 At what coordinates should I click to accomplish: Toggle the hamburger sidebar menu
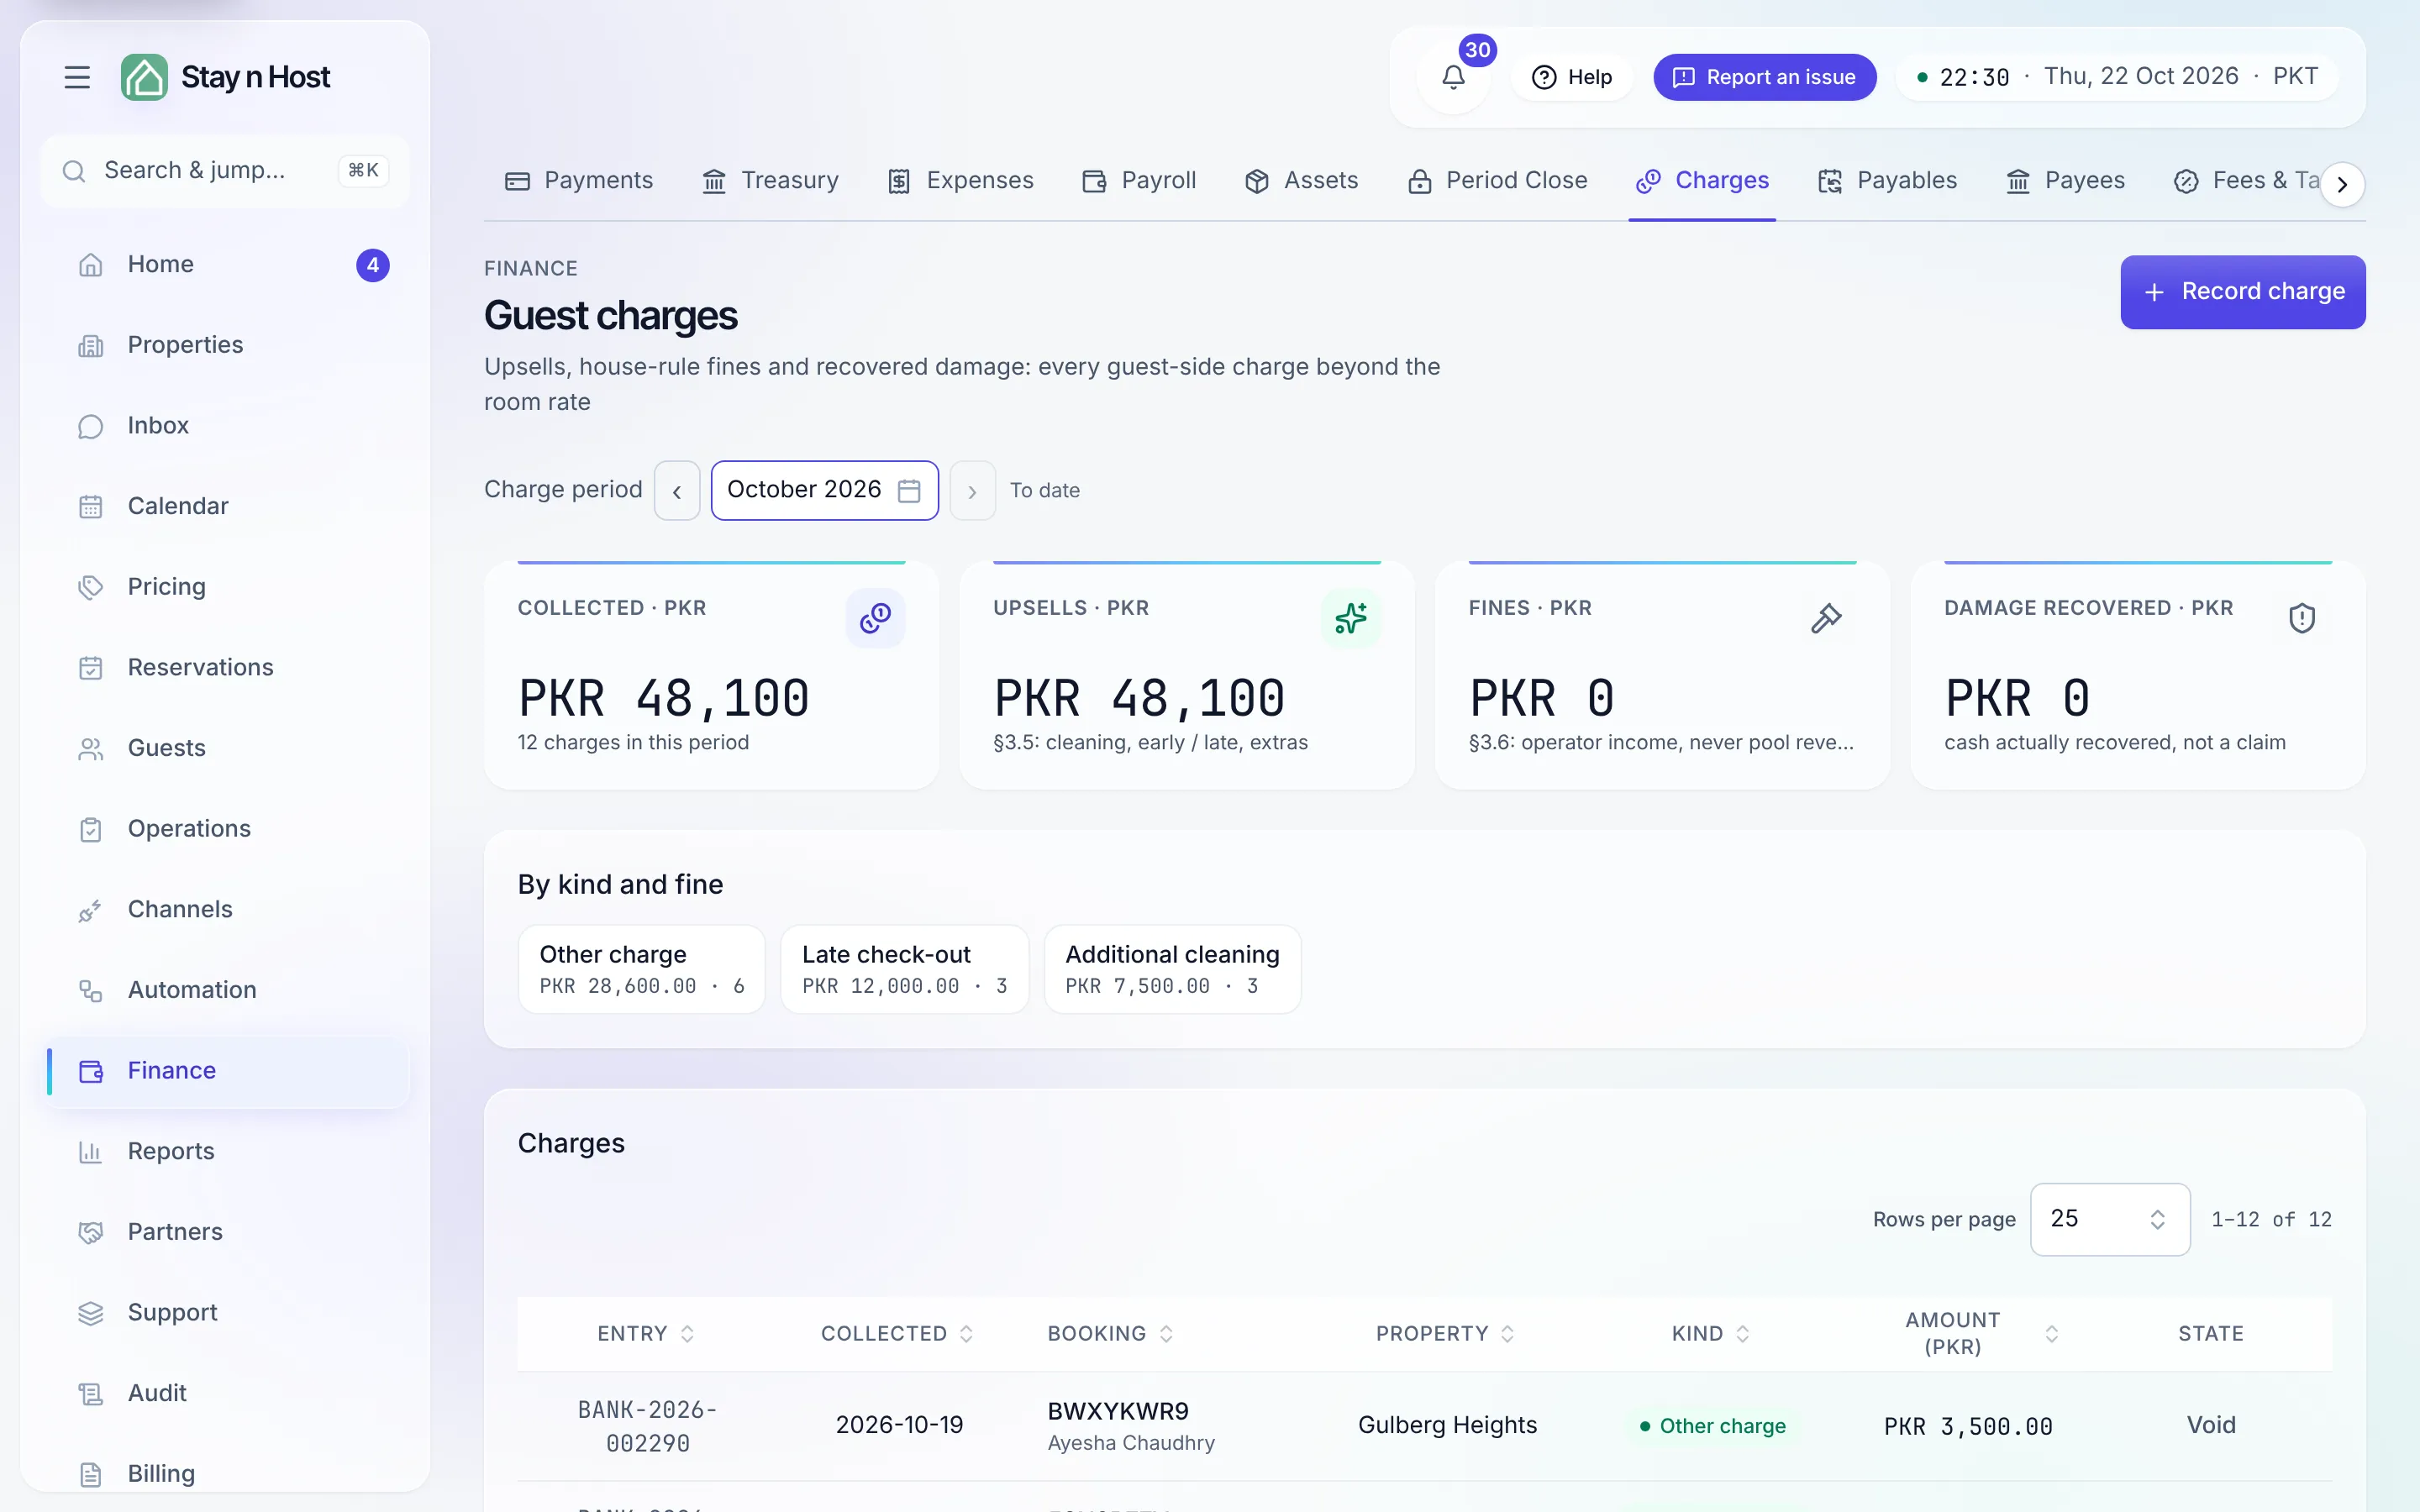coord(77,77)
